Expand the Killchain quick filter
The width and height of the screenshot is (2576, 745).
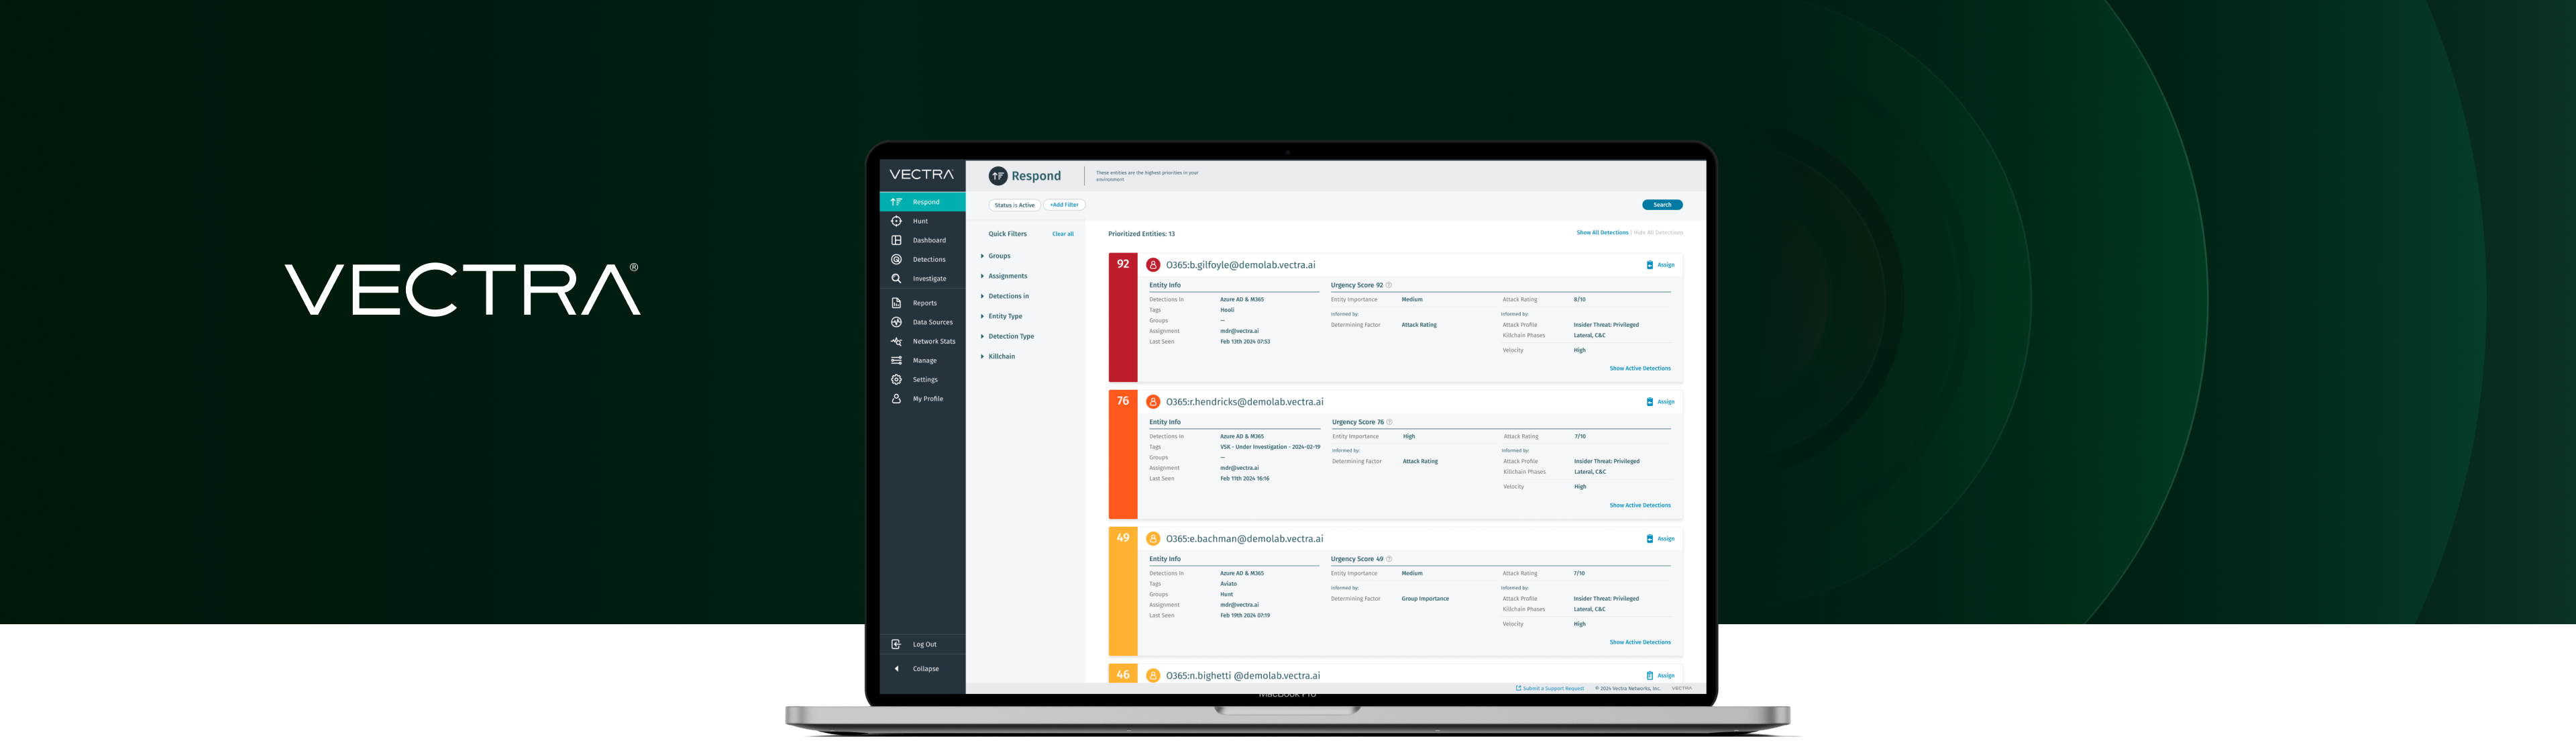[998, 356]
